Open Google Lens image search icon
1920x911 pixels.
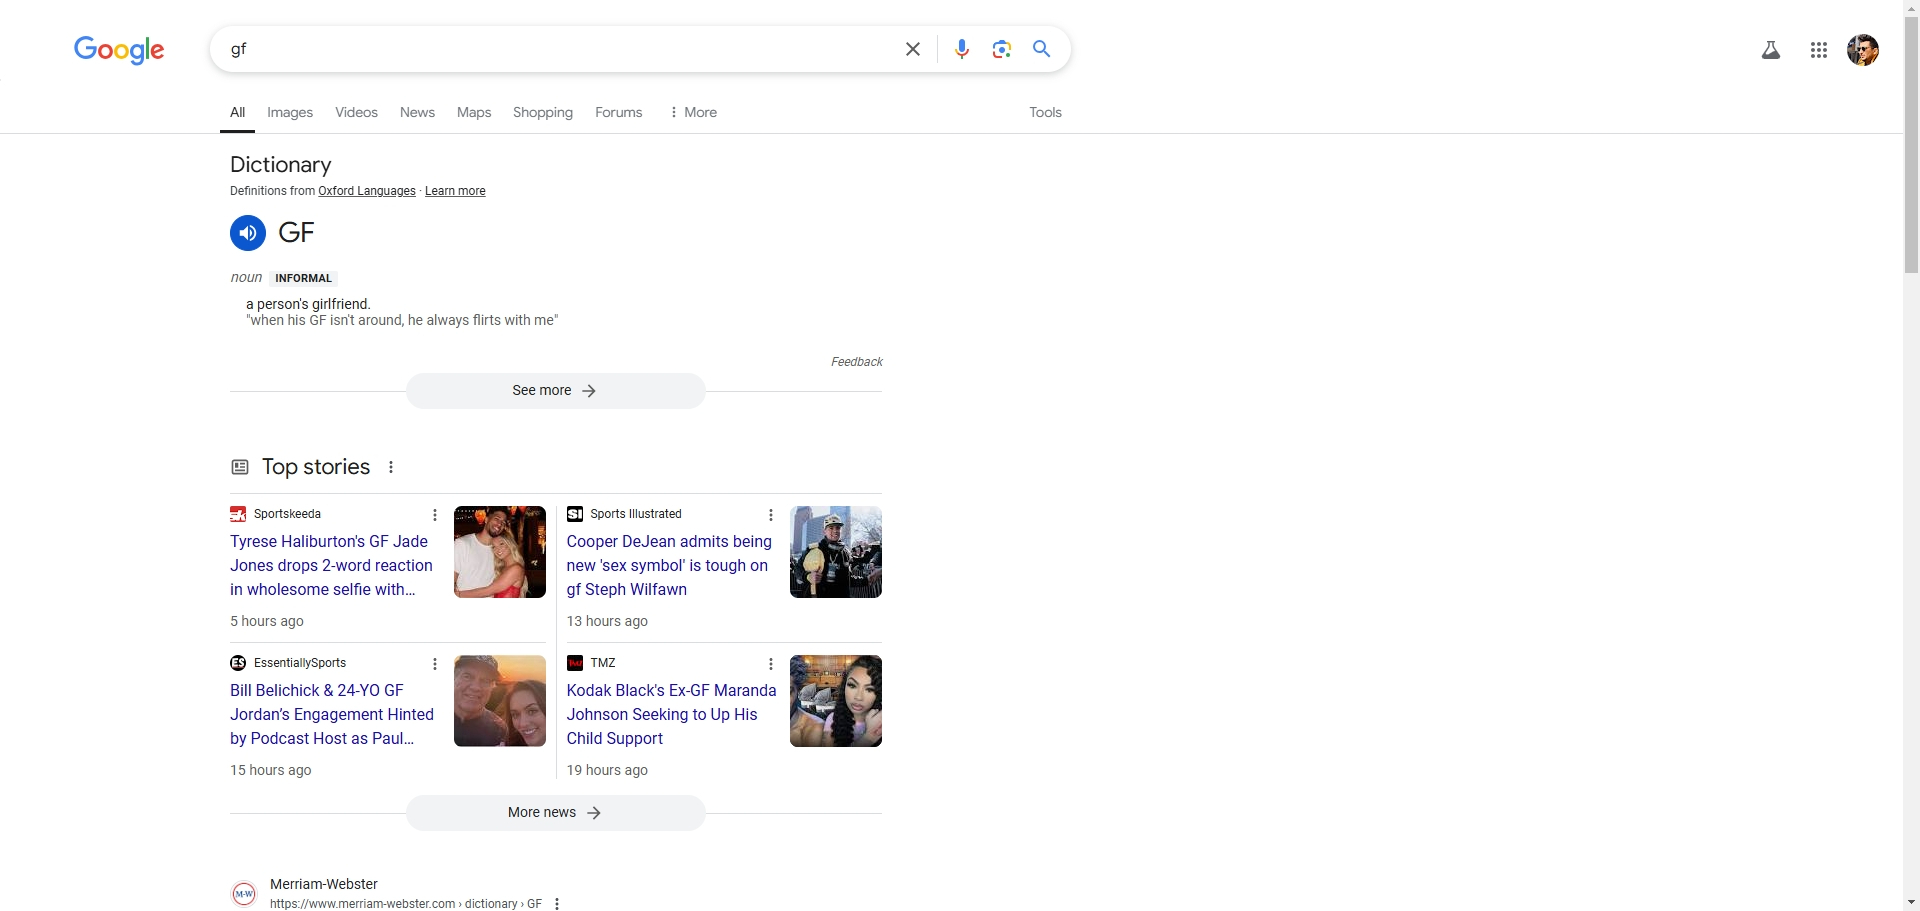click(1002, 49)
